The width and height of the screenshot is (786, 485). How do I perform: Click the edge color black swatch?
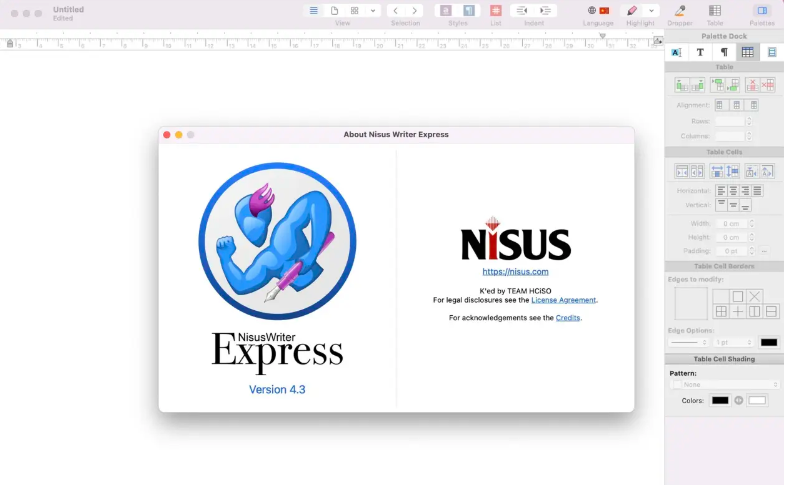[x=768, y=343]
